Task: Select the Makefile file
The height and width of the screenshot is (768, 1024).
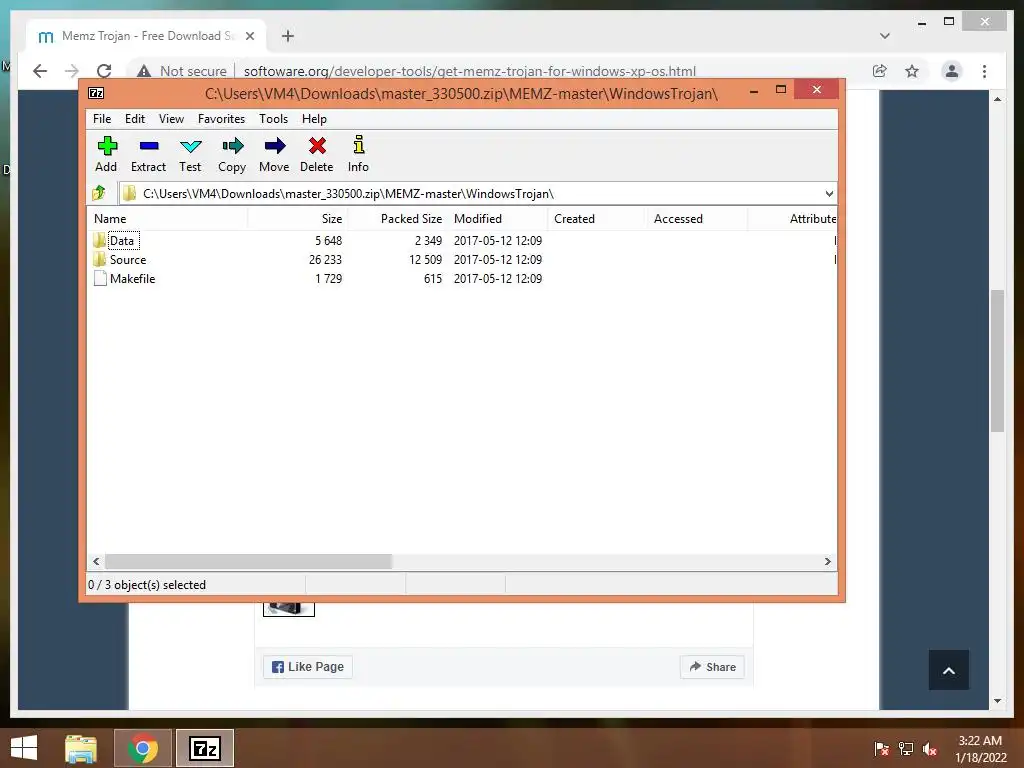Action: tap(133, 278)
